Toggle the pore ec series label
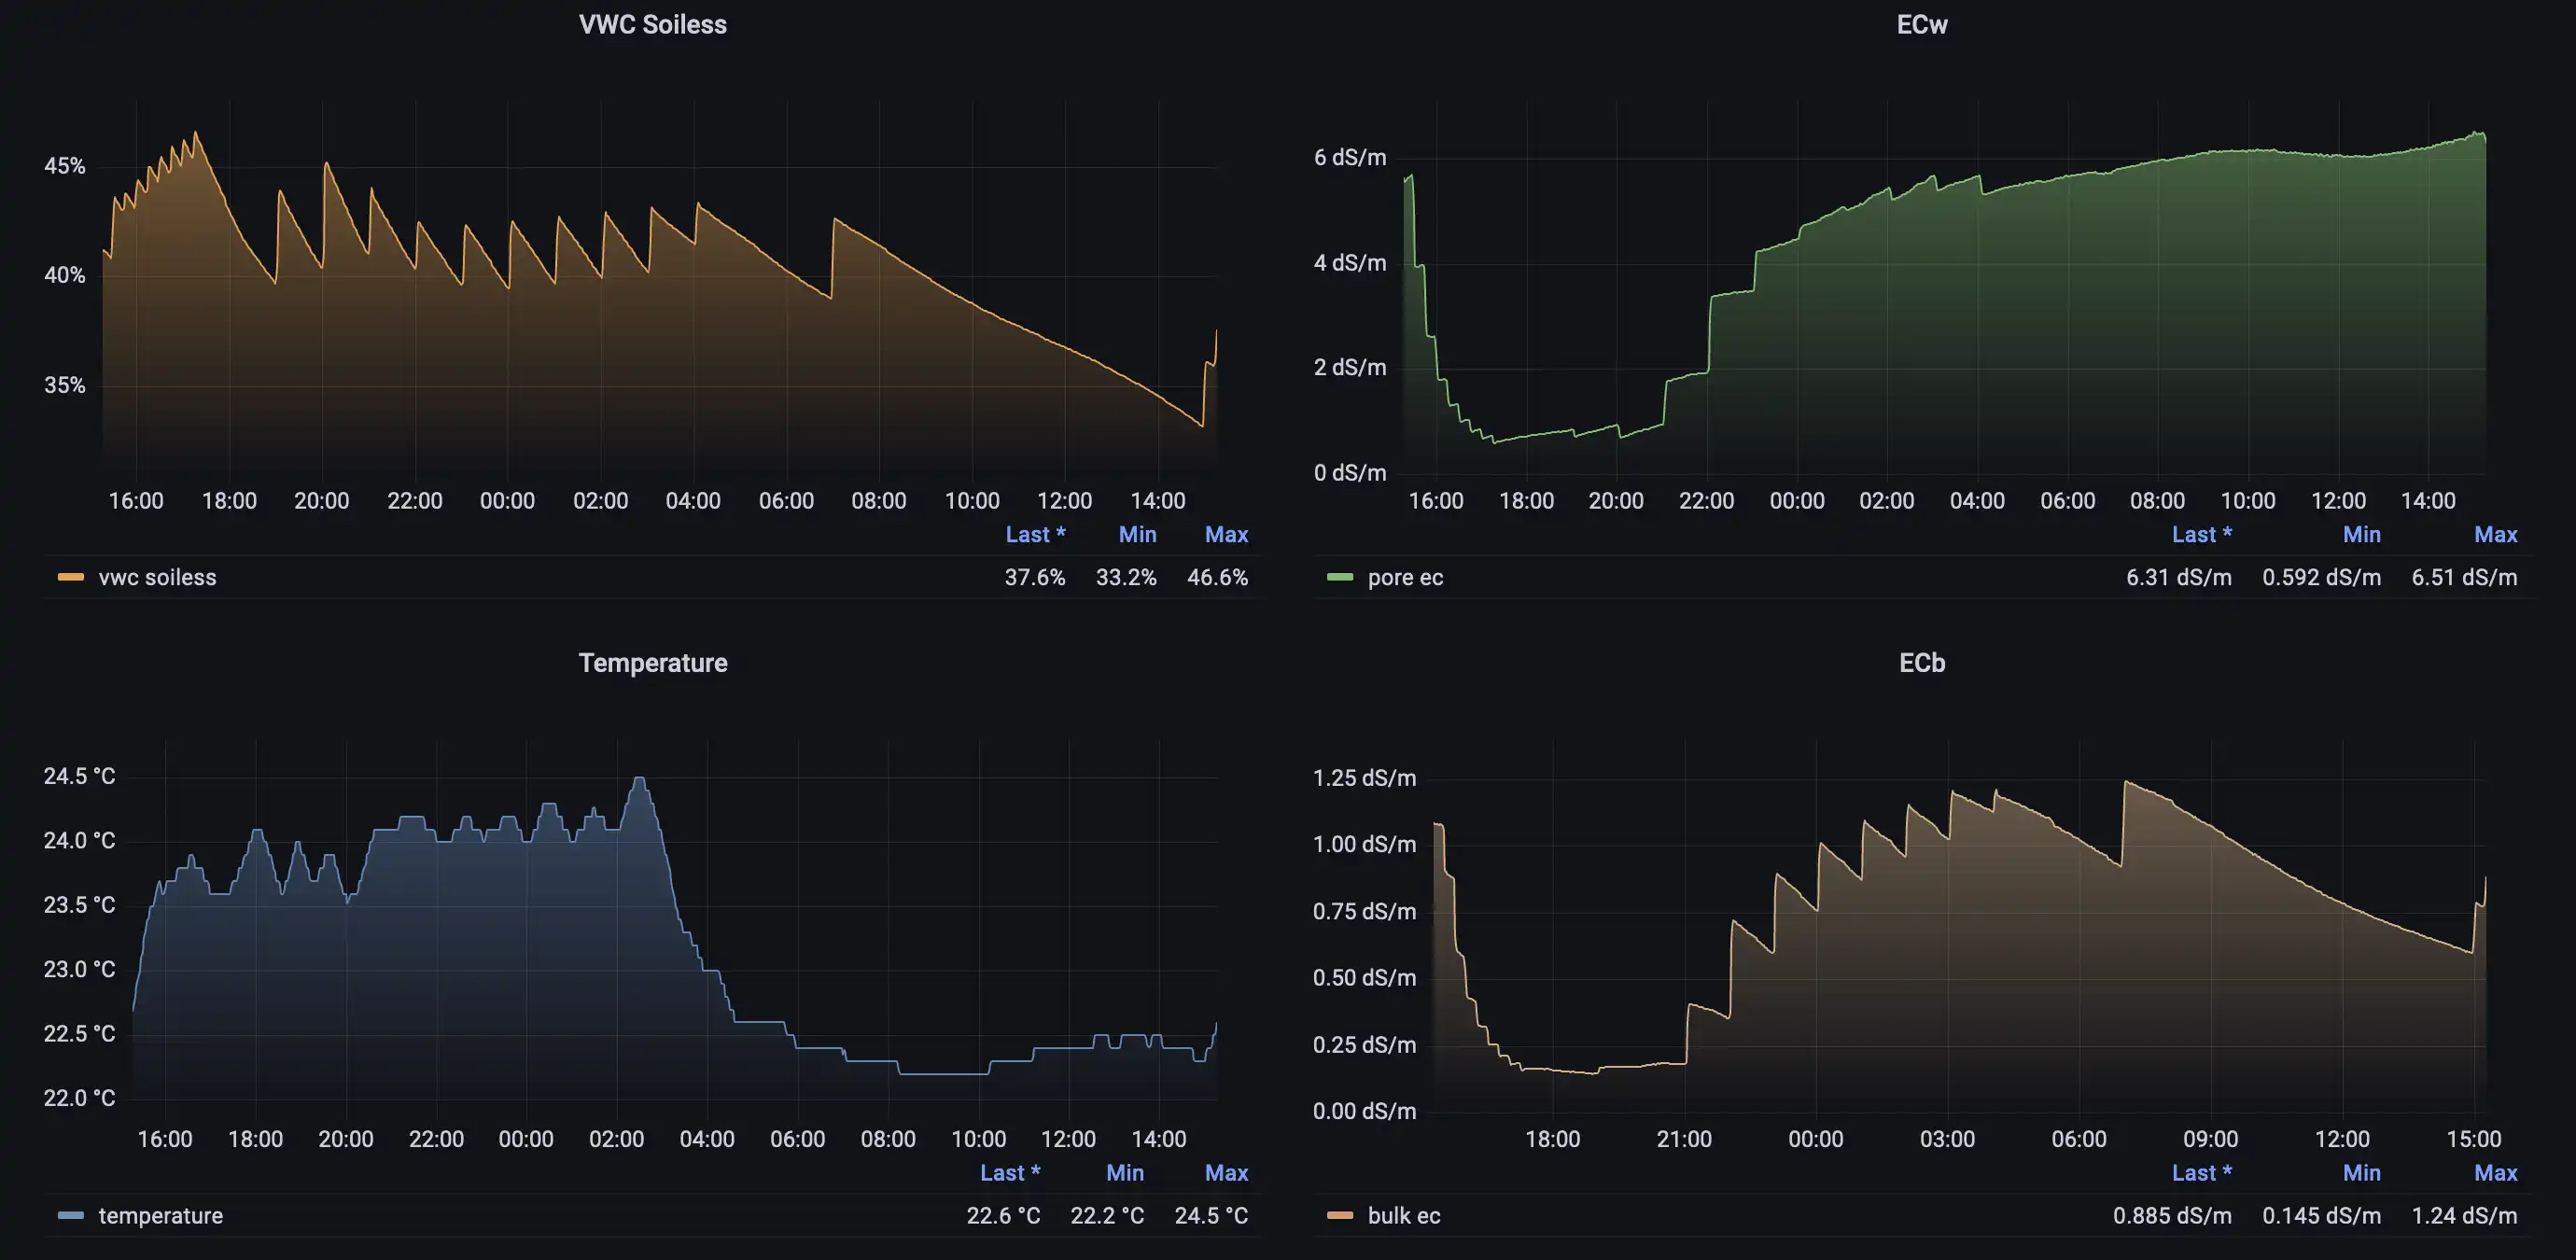Image resolution: width=2576 pixels, height=1260 pixels. [x=1405, y=577]
